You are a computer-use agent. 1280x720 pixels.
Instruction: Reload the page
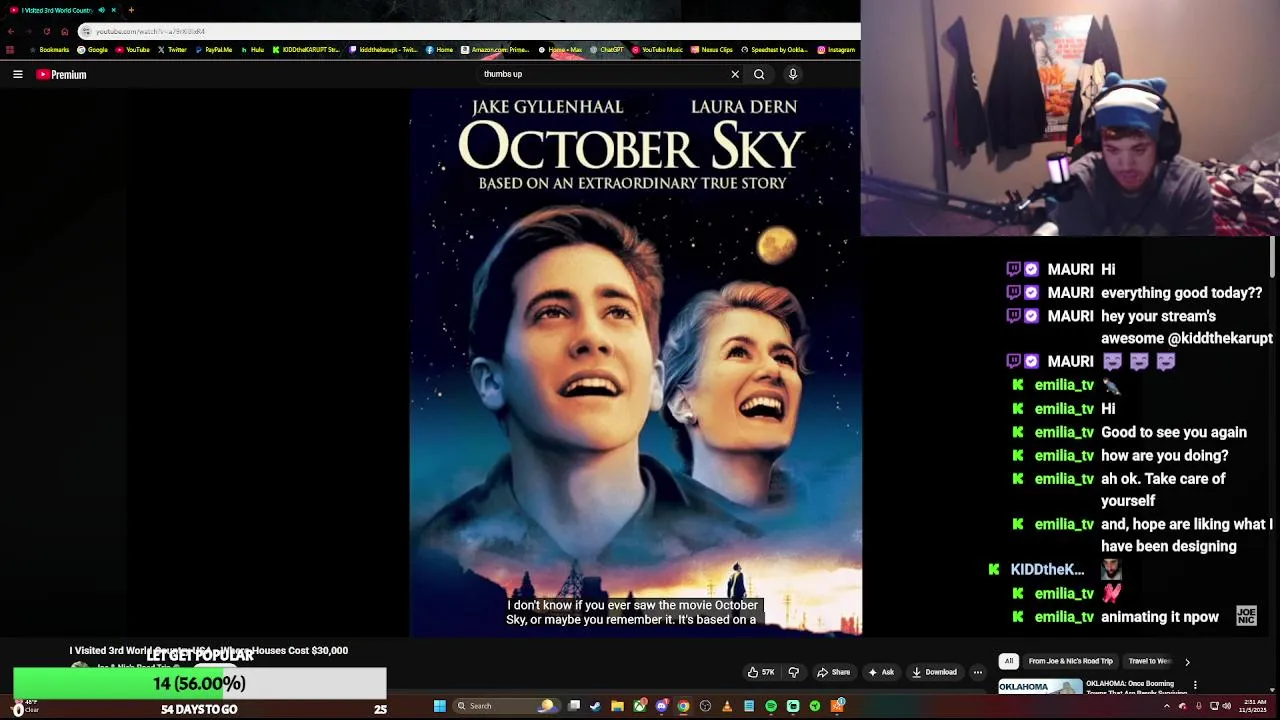[47, 31]
